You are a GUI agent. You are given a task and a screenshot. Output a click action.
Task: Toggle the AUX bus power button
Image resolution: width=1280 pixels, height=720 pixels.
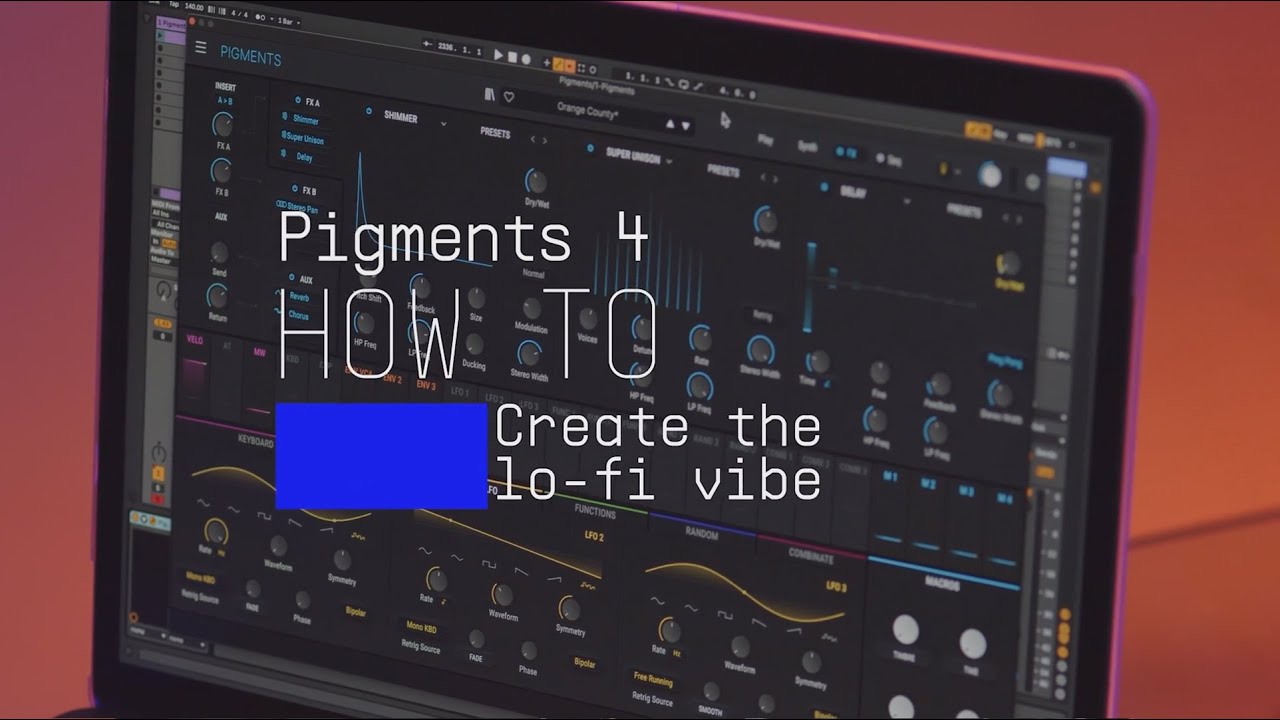(292, 278)
